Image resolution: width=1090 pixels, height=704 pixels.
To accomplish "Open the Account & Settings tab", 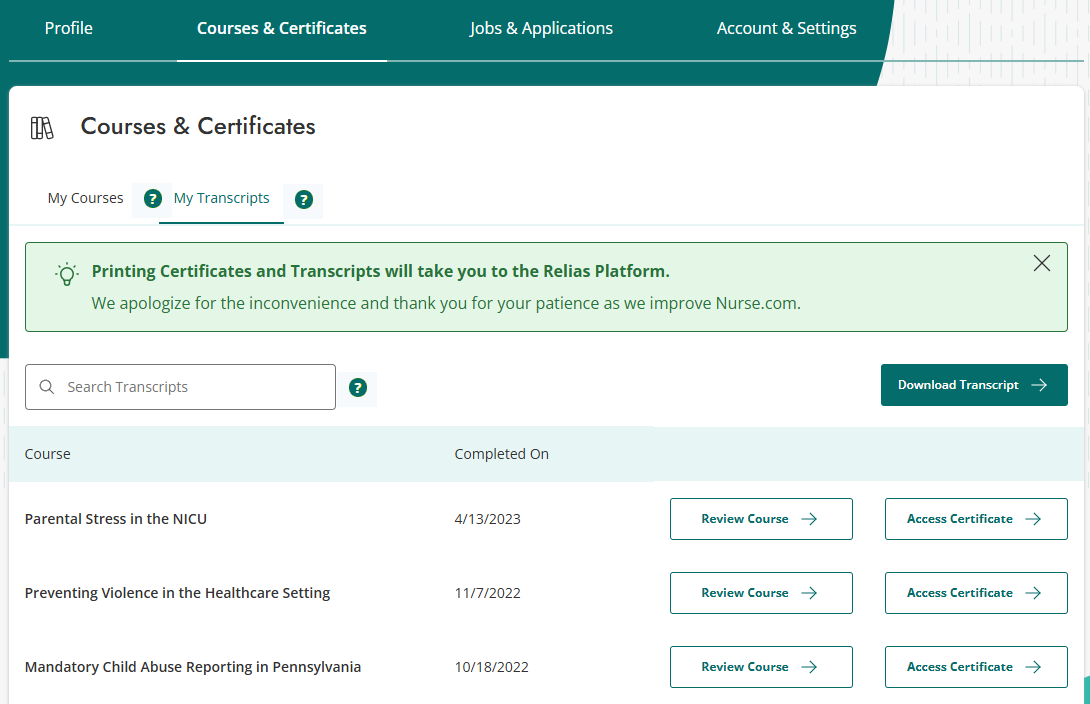I will tap(786, 28).
